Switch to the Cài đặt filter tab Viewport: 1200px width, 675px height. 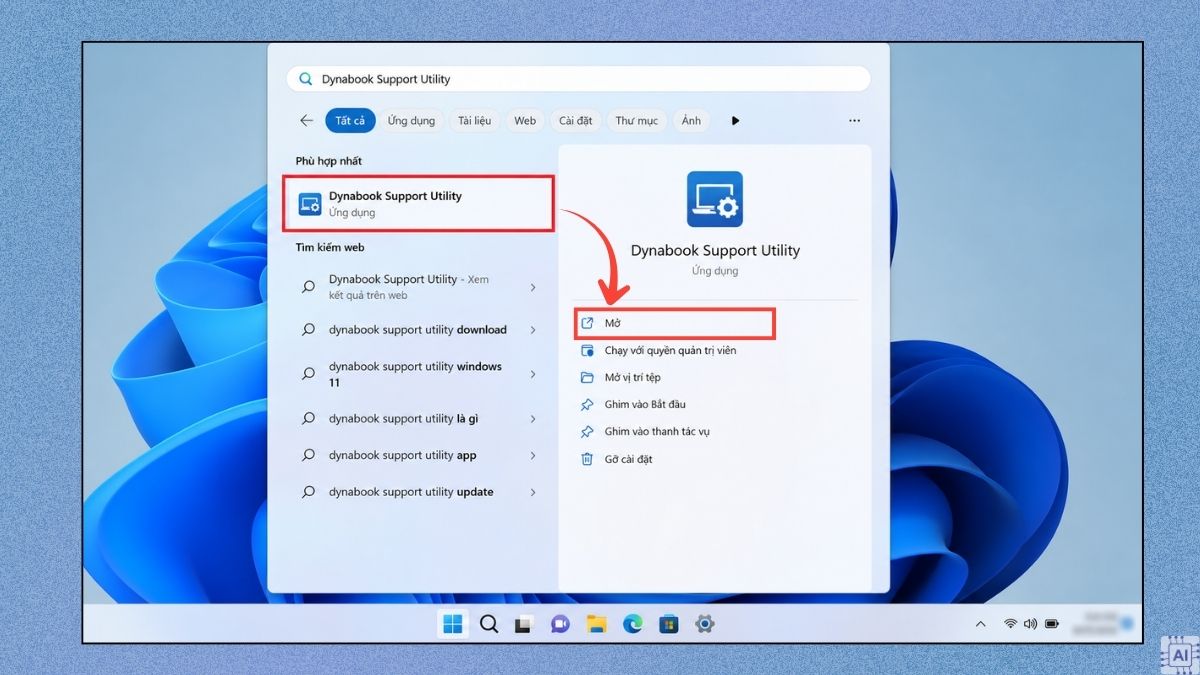pyautogui.click(x=576, y=120)
